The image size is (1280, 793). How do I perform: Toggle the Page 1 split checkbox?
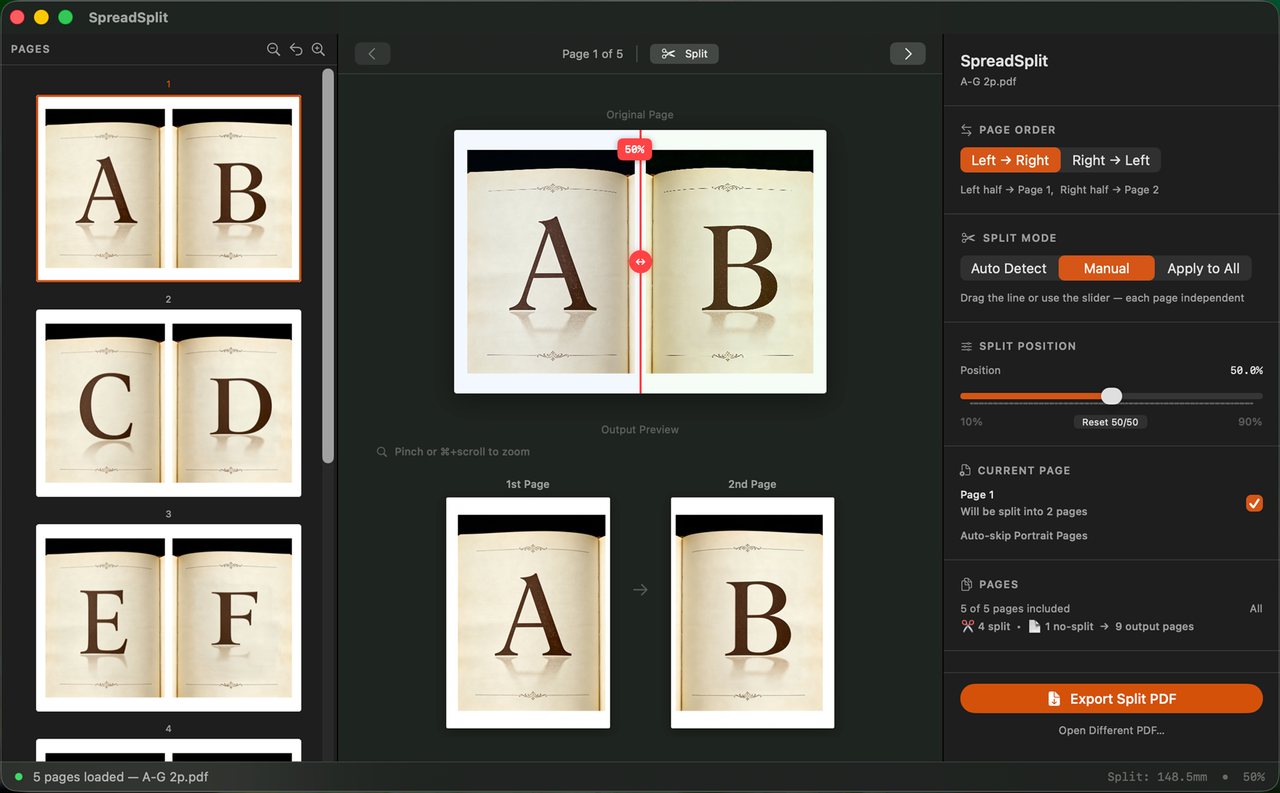coord(1254,503)
